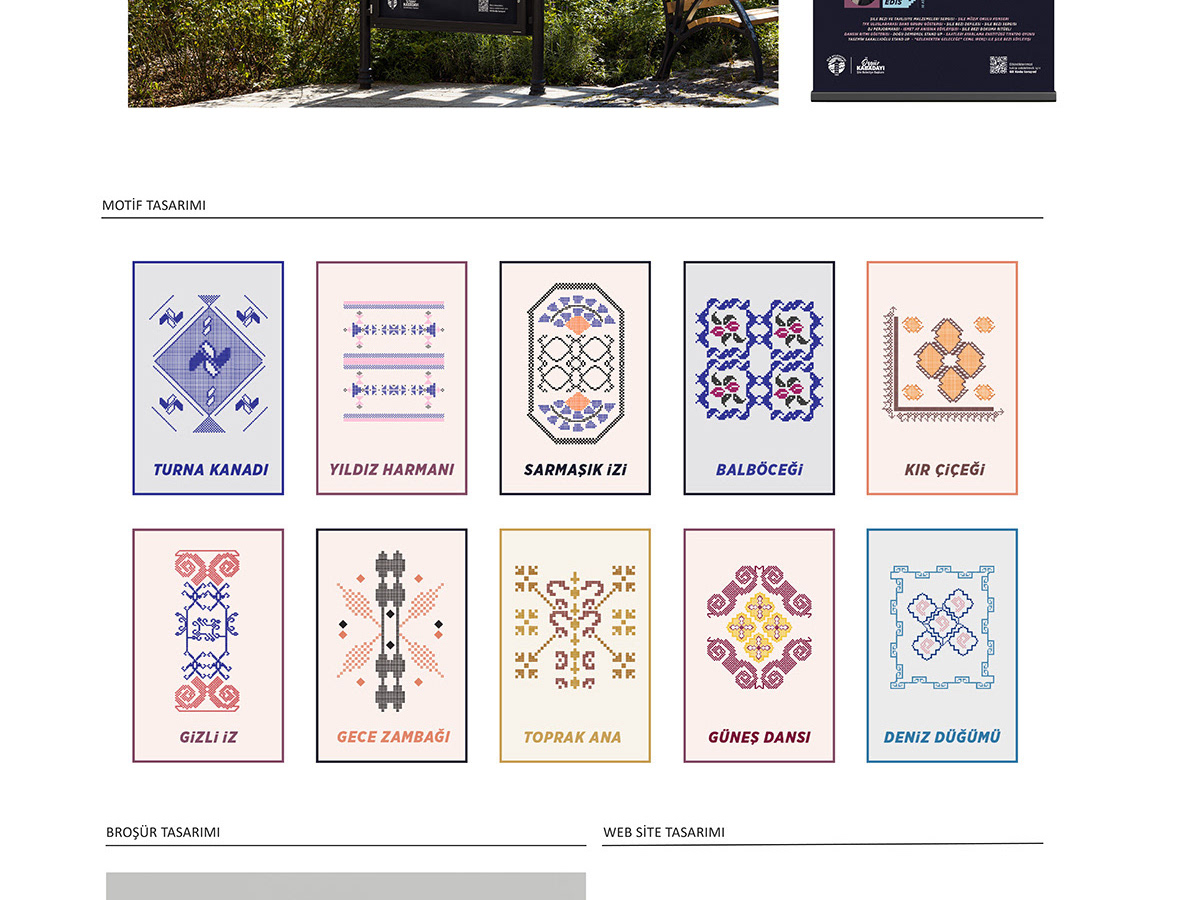
Task: Click the municipality logo on the poster
Action: [836, 66]
